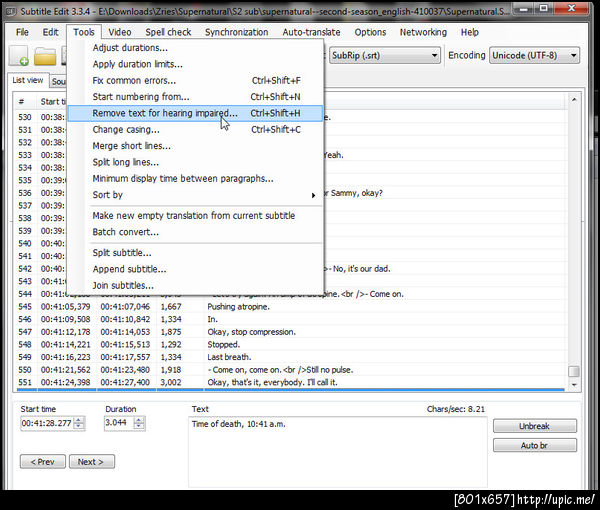Open the File menu

pyautogui.click(x=22, y=32)
